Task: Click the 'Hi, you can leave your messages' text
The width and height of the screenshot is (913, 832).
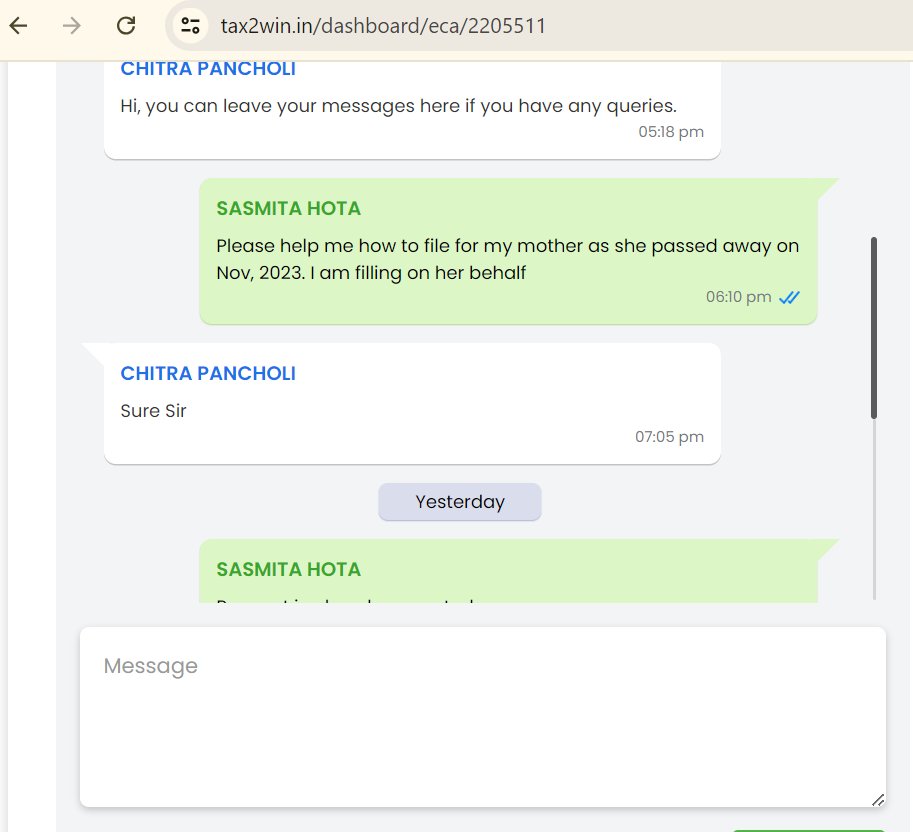Action: tap(398, 106)
